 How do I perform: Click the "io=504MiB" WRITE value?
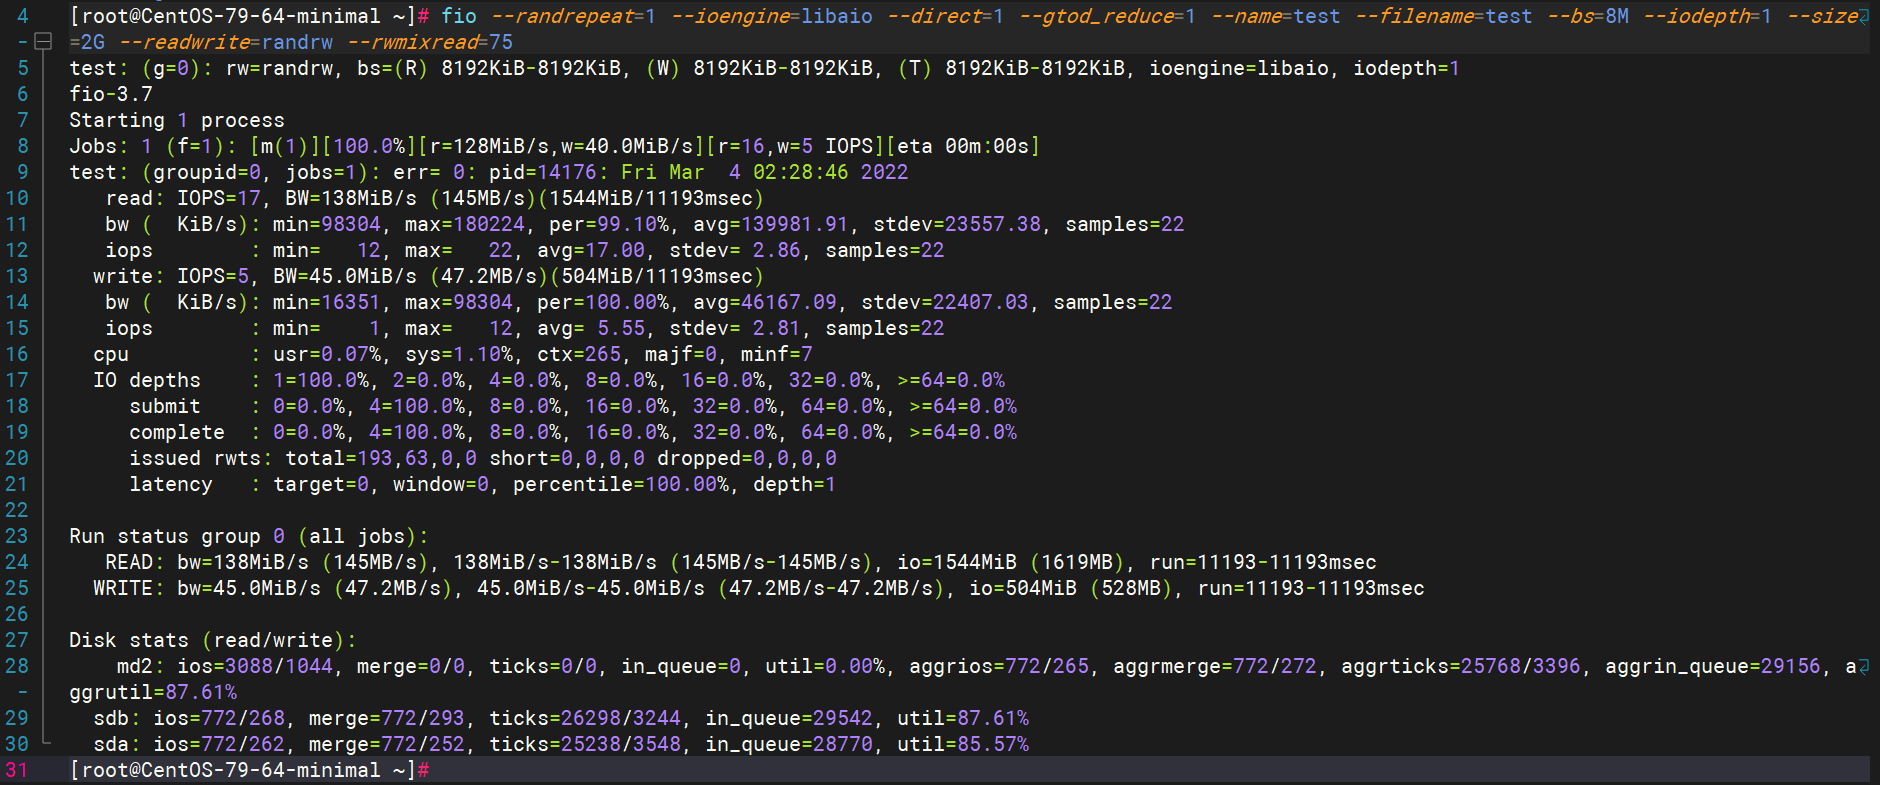point(1023,588)
